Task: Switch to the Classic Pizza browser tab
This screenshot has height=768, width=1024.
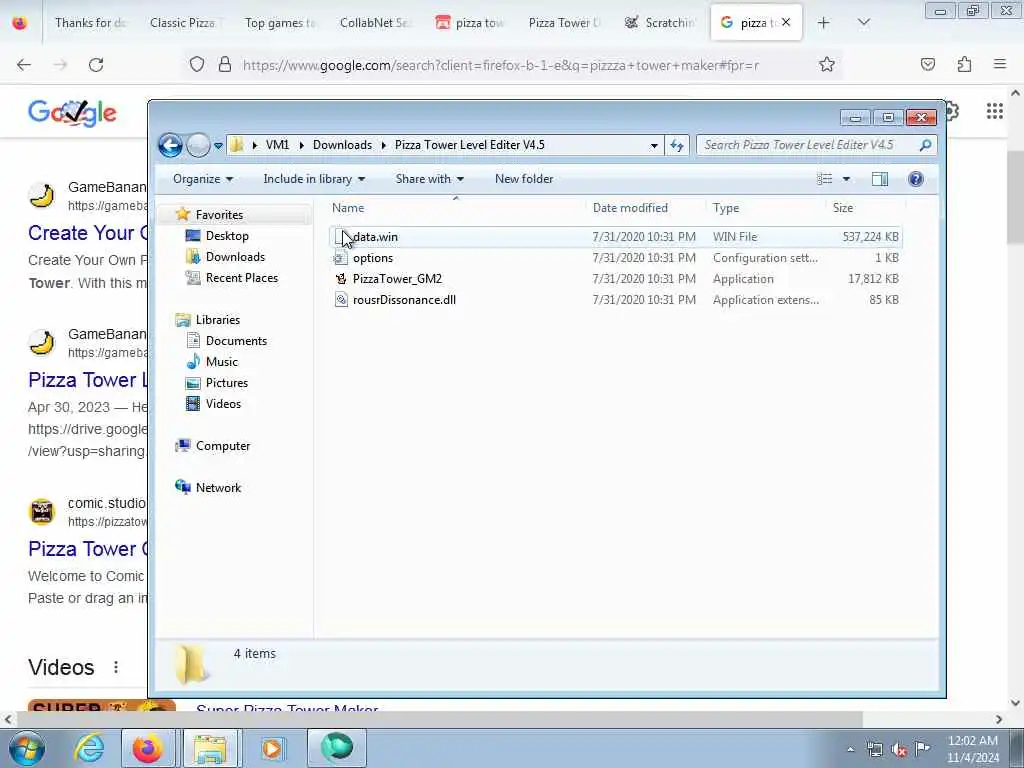Action: (x=185, y=23)
